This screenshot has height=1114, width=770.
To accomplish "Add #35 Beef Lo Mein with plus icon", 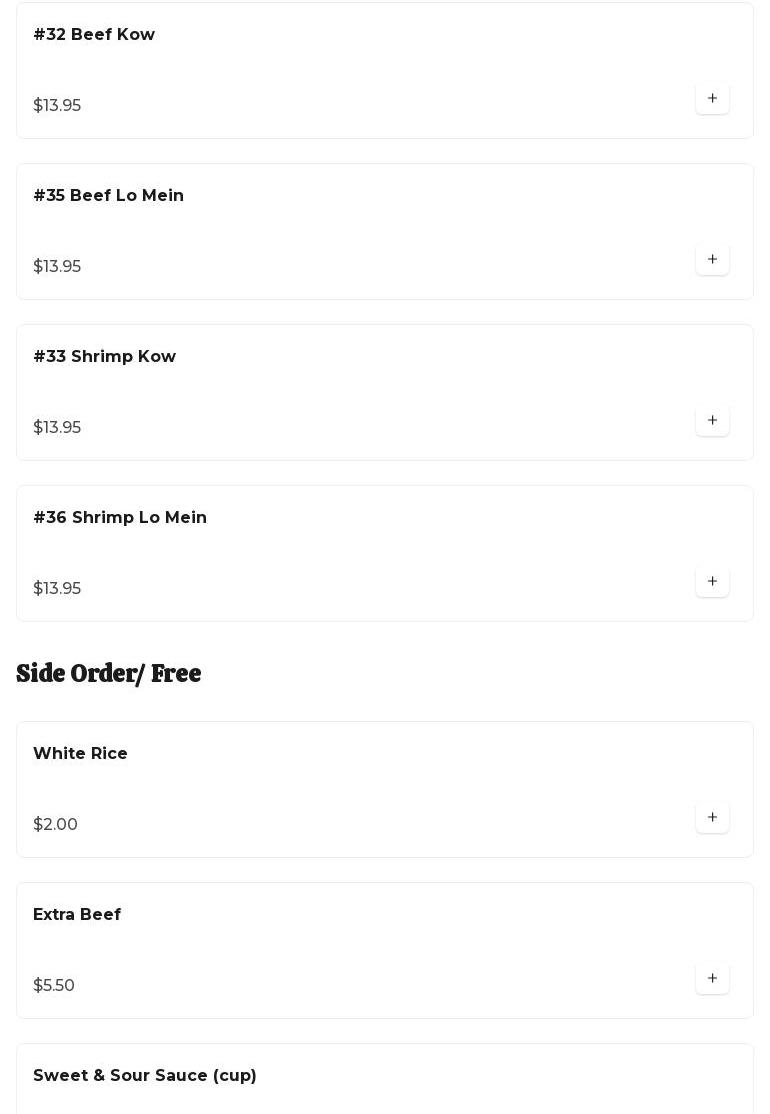I will (712, 260).
